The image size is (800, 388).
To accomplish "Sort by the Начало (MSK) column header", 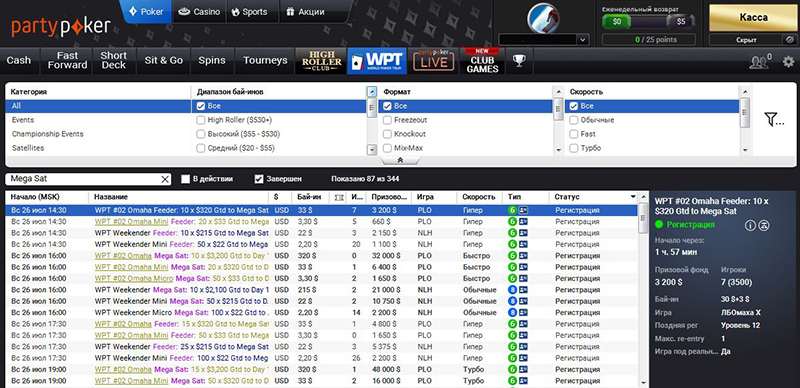I will click(x=47, y=197).
